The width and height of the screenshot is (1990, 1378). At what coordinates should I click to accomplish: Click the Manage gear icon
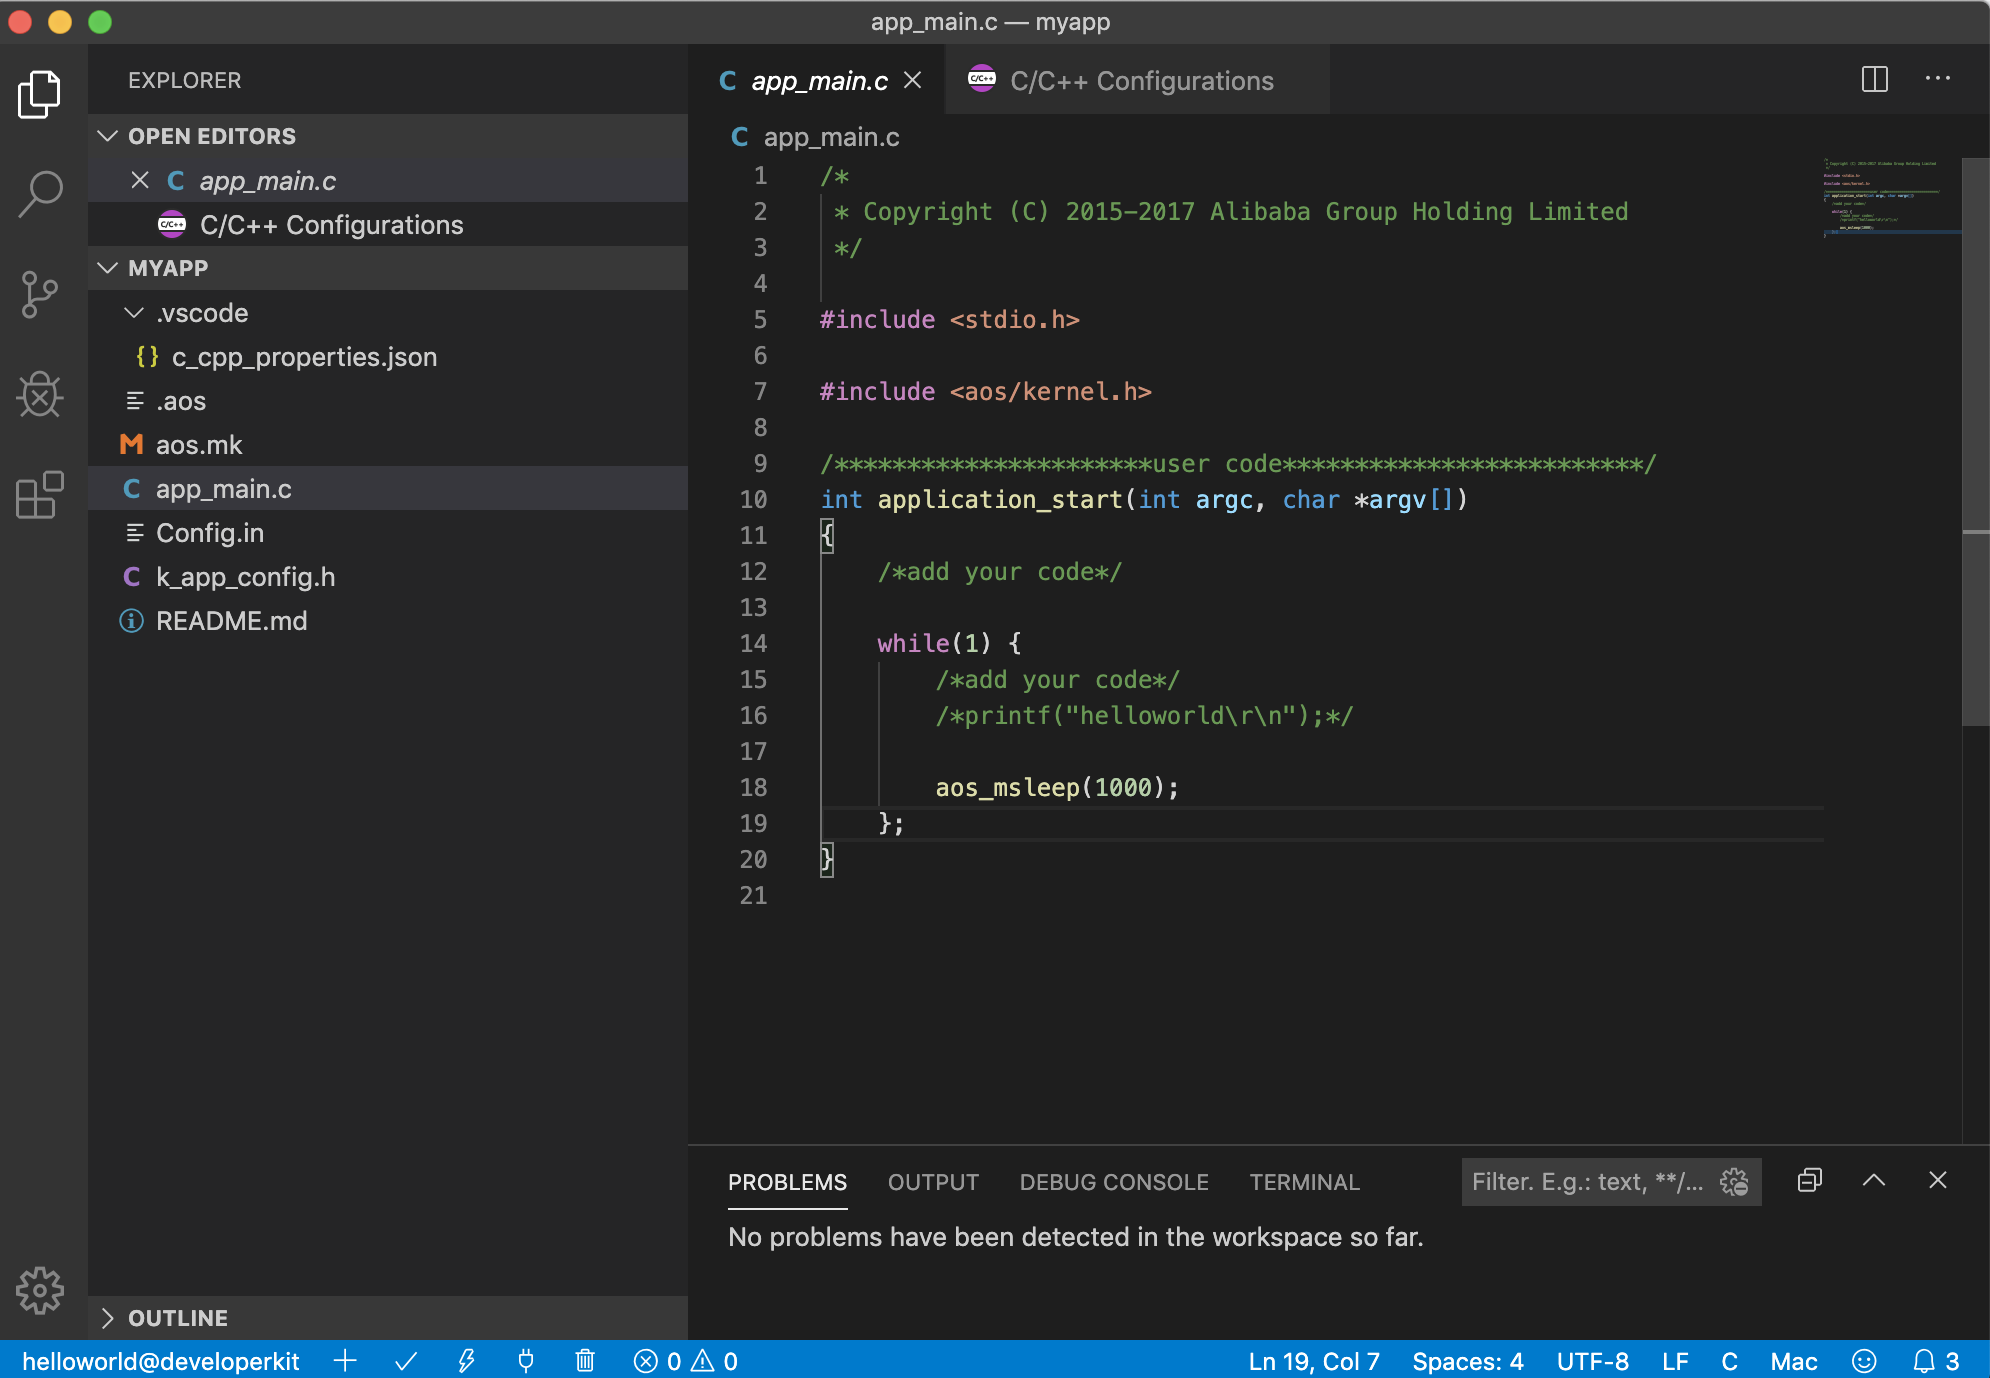[40, 1290]
